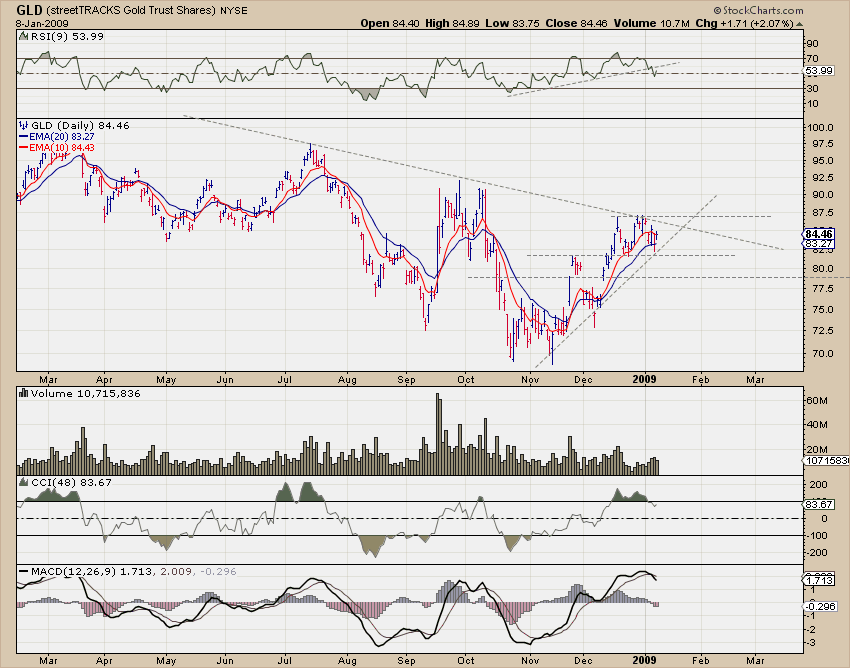Click the Chg +1.71 (+2.07%) value
The image size is (850, 668).
pos(744,23)
